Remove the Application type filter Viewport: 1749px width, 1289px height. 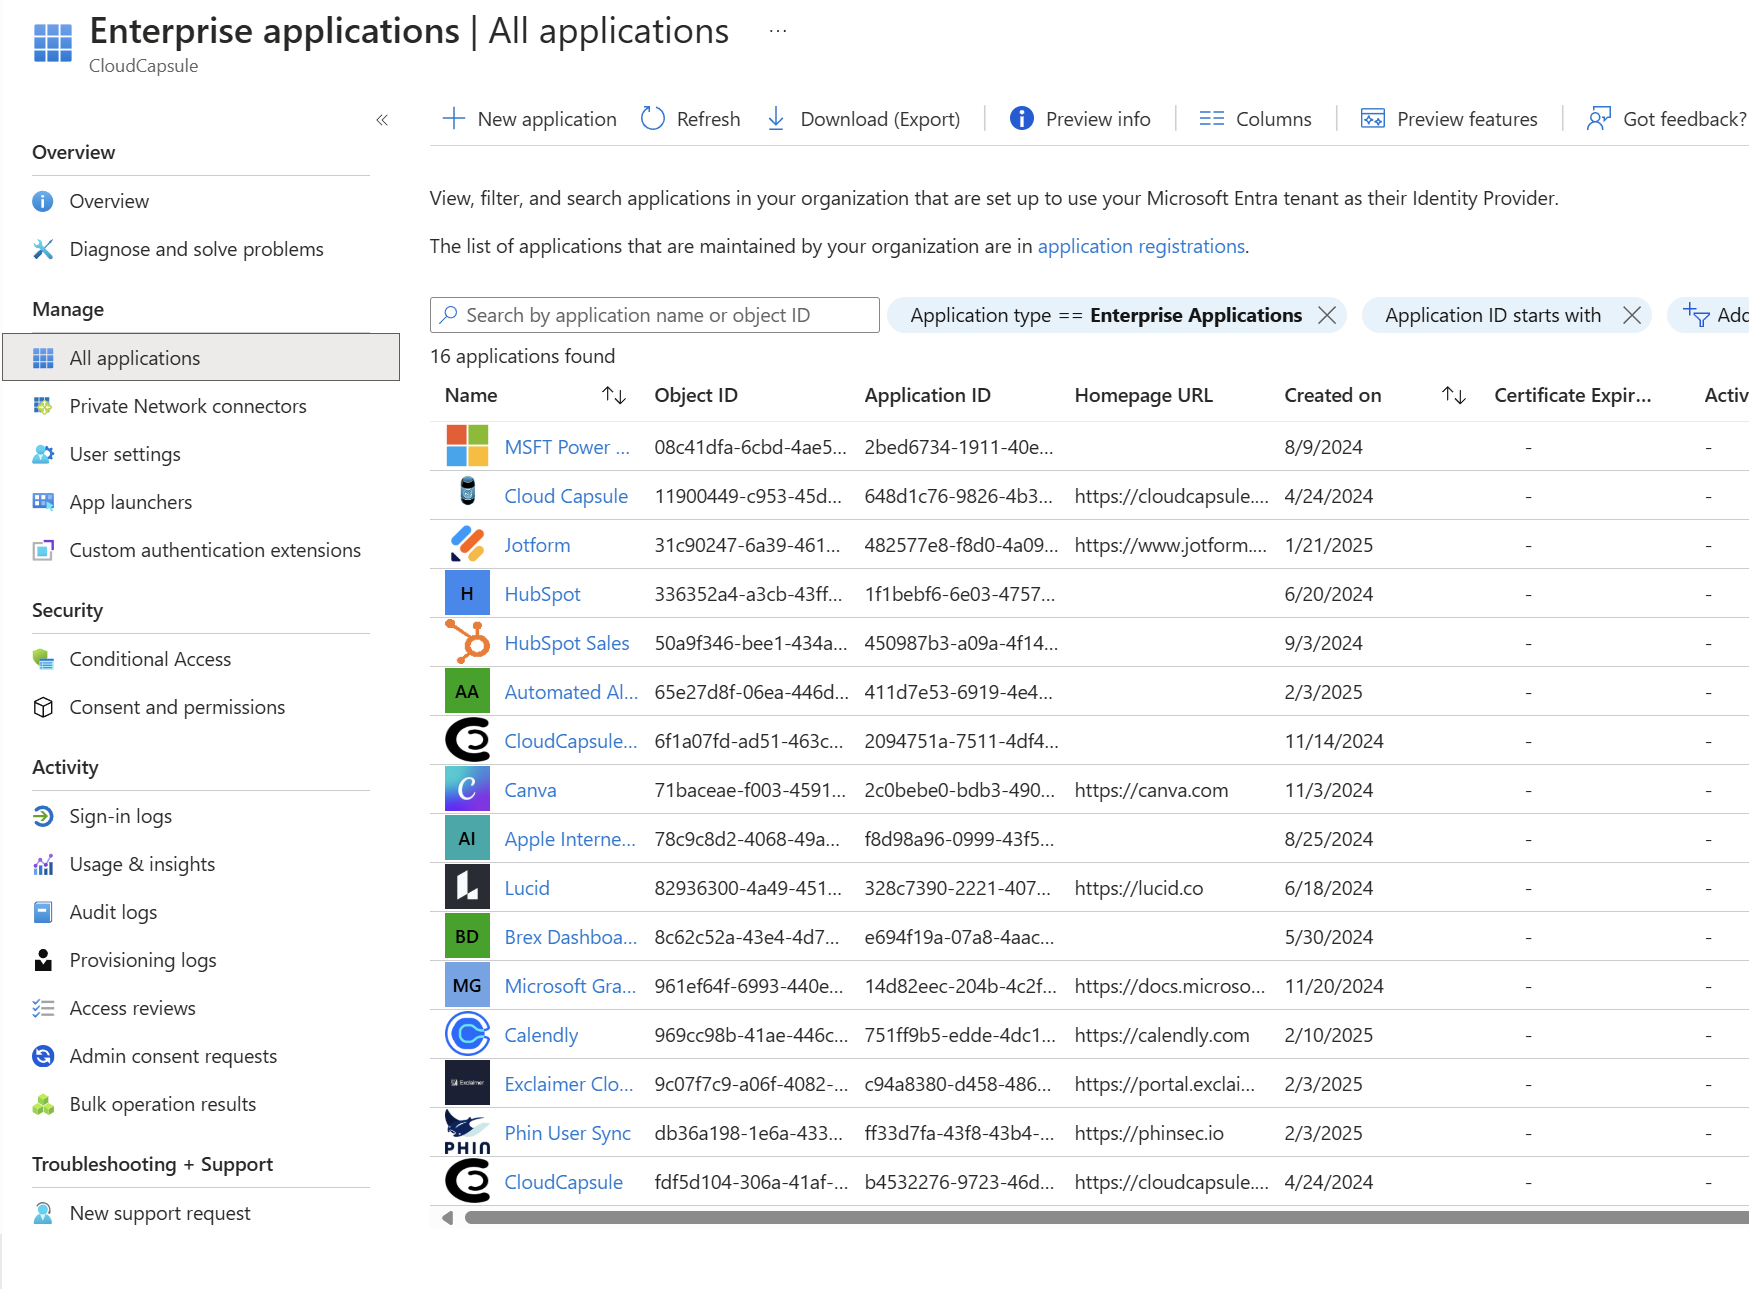coord(1327,314)
